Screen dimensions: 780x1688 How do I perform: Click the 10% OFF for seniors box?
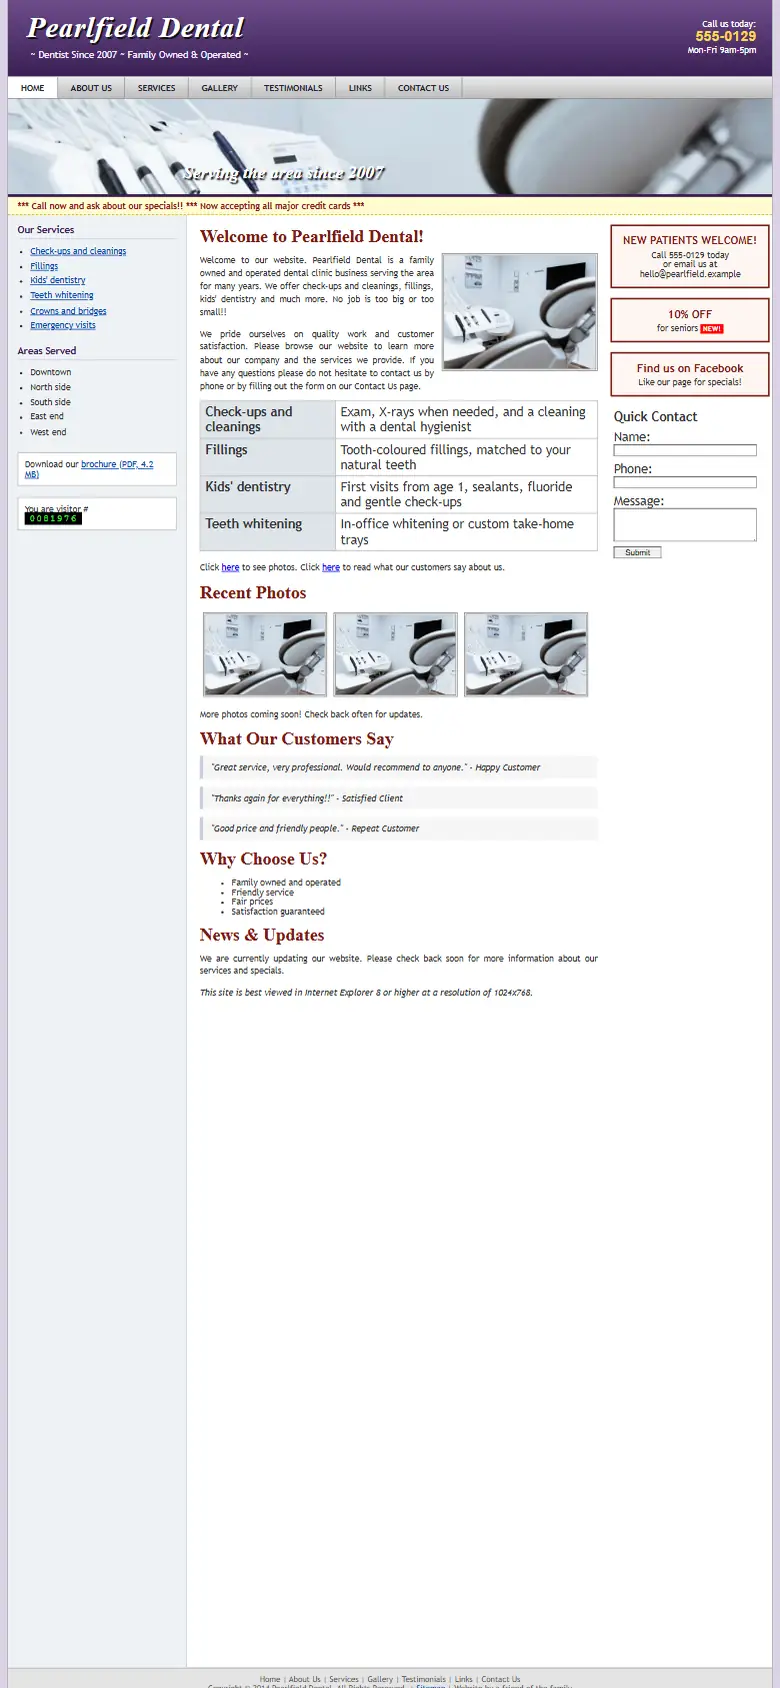coord(690,320)
